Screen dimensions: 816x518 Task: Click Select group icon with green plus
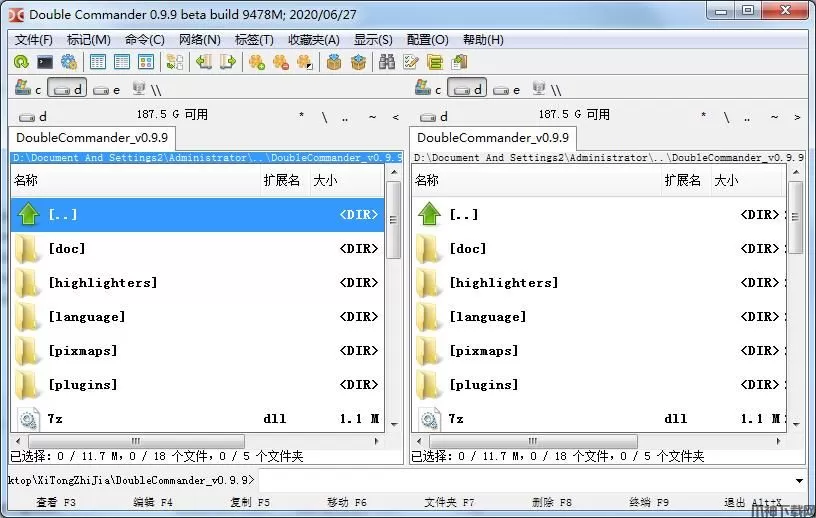pyautogui.click(x=257, y=62)
